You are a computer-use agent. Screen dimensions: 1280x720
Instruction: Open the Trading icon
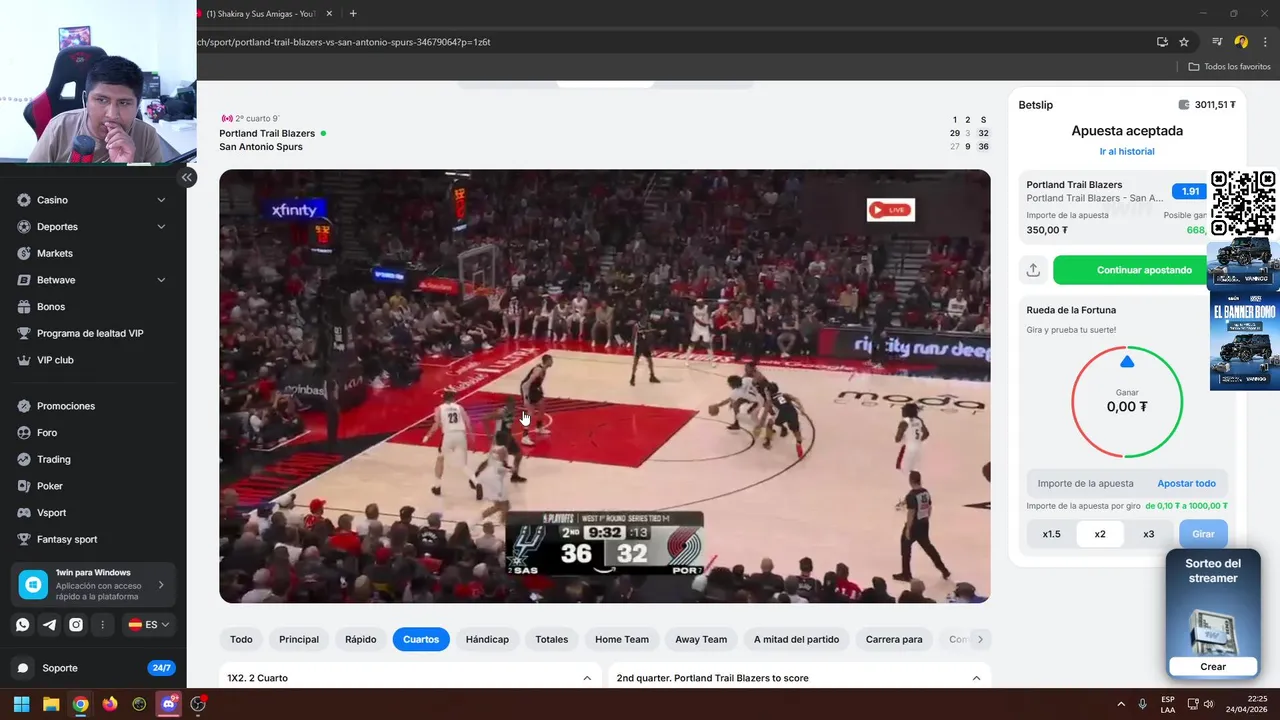24,459
